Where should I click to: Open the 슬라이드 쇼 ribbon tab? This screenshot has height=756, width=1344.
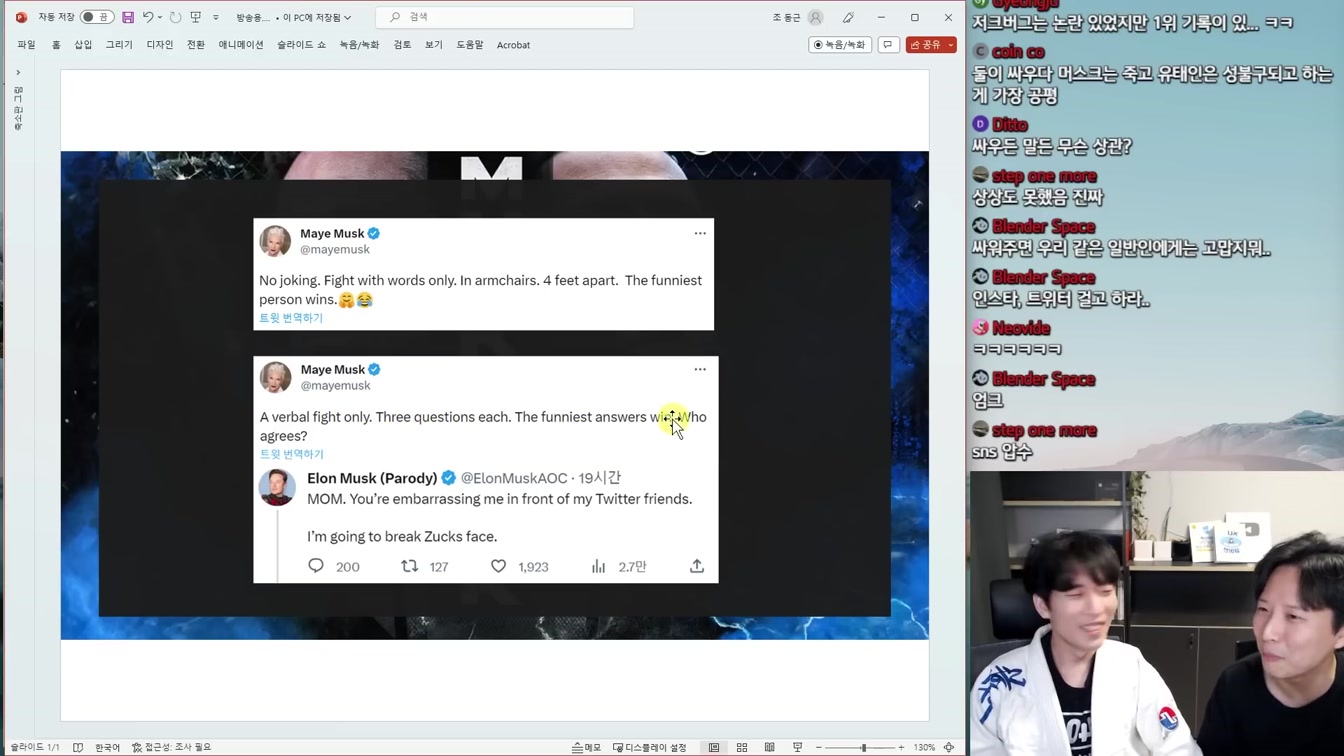(301, 45)
